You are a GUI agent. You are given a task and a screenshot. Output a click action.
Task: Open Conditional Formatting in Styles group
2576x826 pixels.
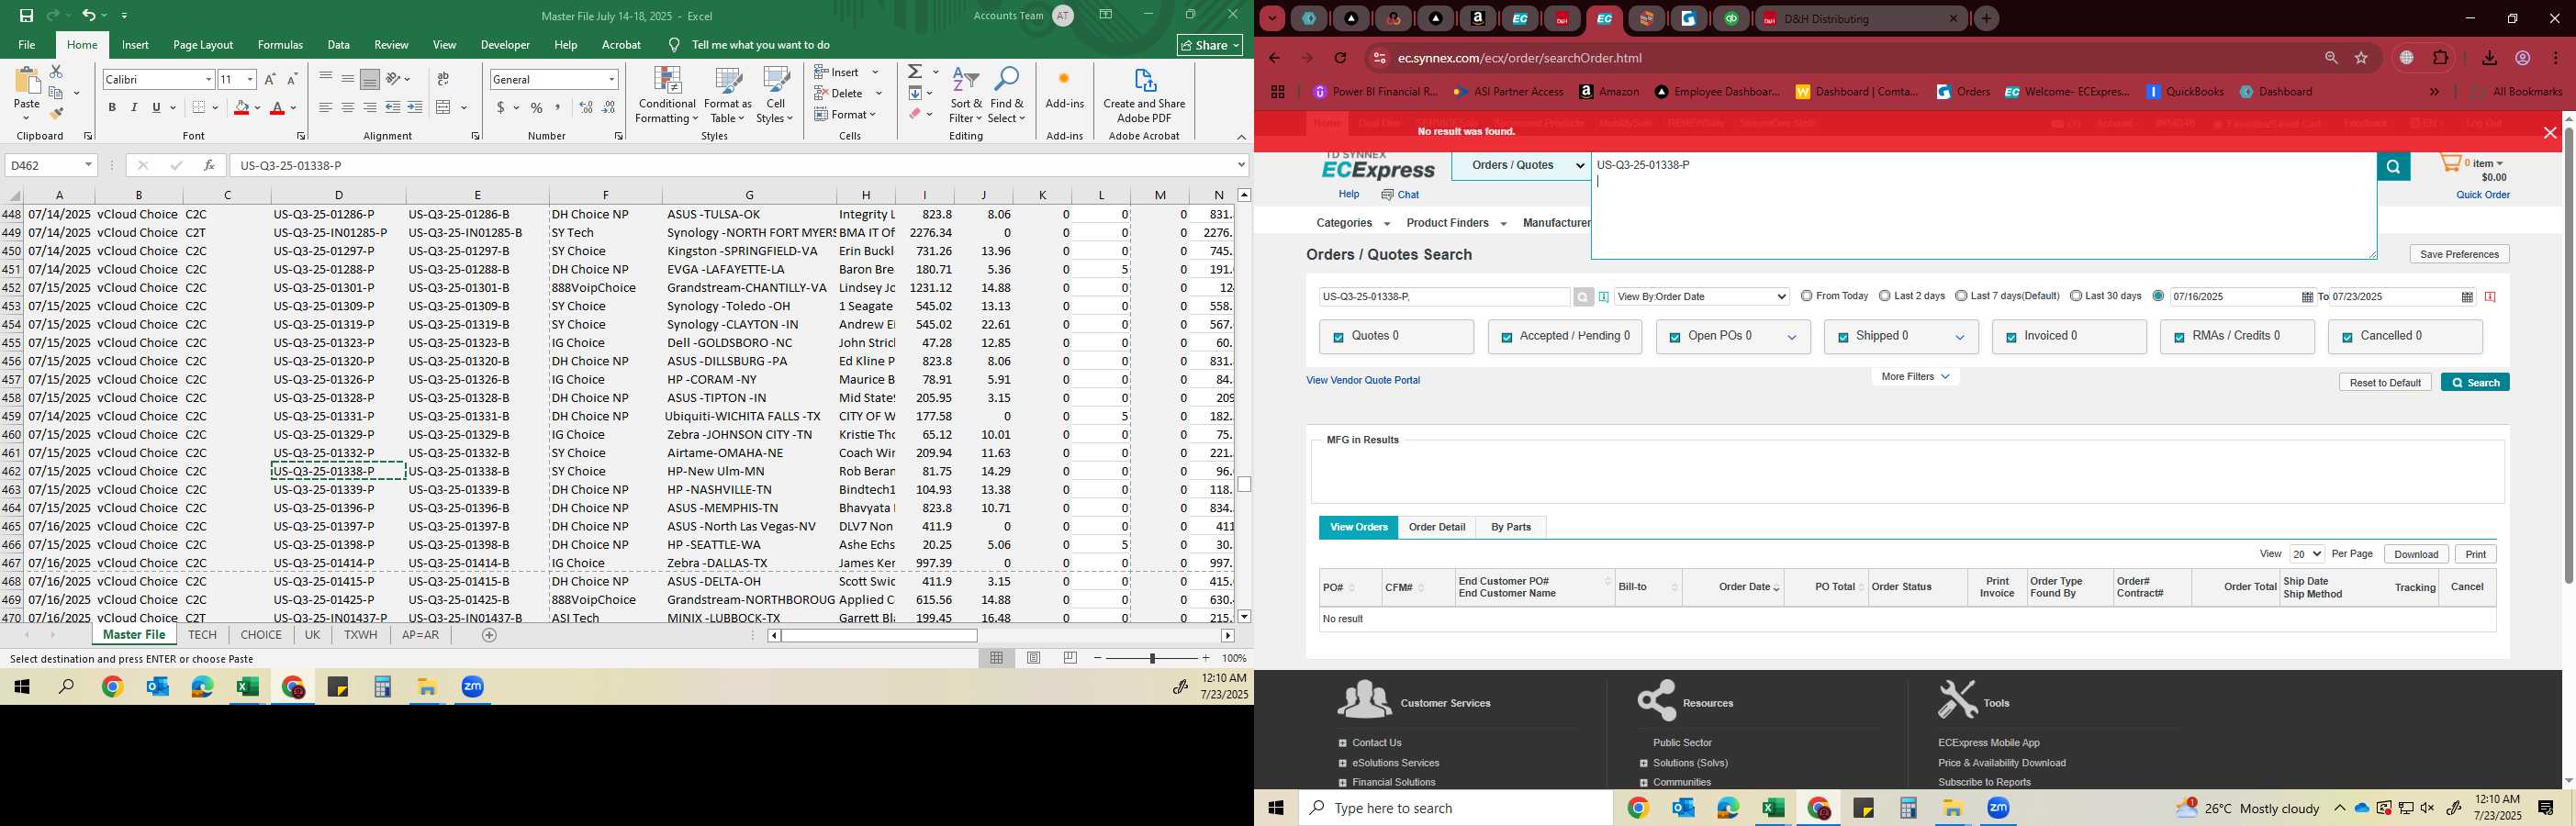point(667,96)
